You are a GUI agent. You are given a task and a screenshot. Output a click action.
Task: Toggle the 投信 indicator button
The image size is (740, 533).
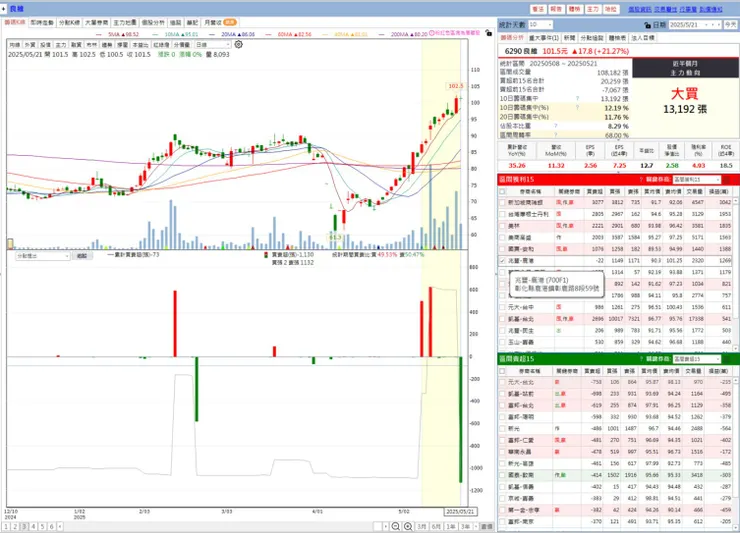45,44
